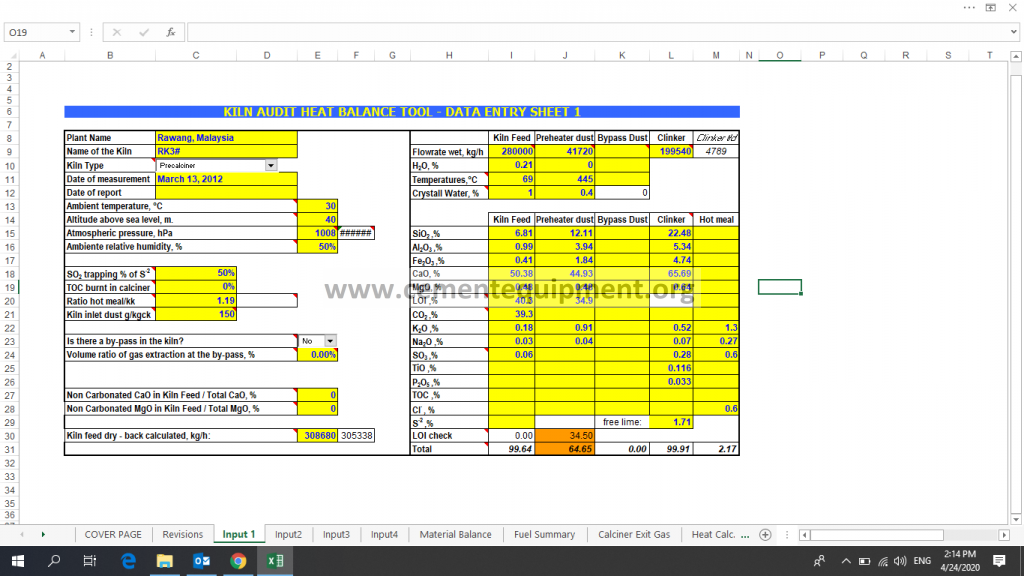The height and width of the screenshot is (576, 1024).
Task: Click the next sheet navigation arrow
Action: [x=42, y=535]
